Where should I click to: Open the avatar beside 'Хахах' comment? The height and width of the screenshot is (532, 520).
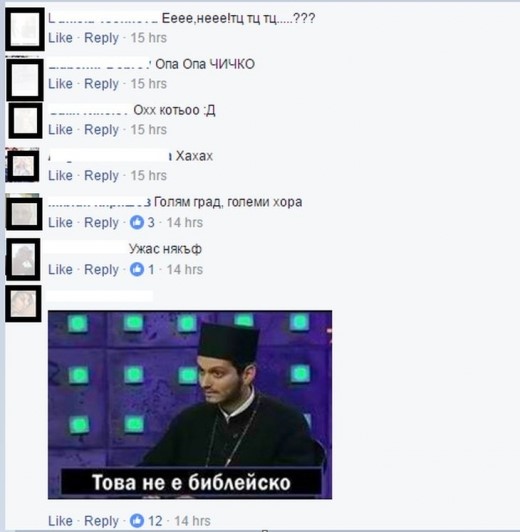pyautogui.click(x=23, y=166)
